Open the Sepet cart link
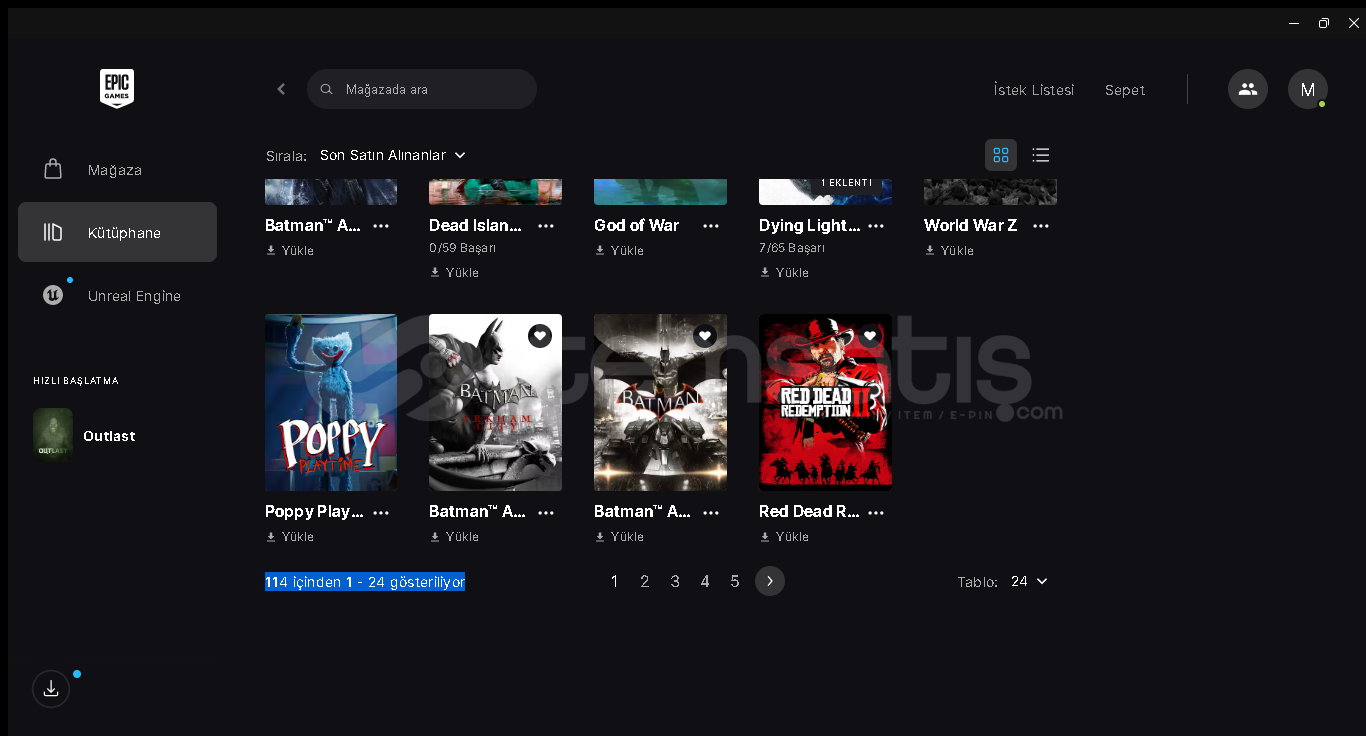 (x=1125, y=90)
